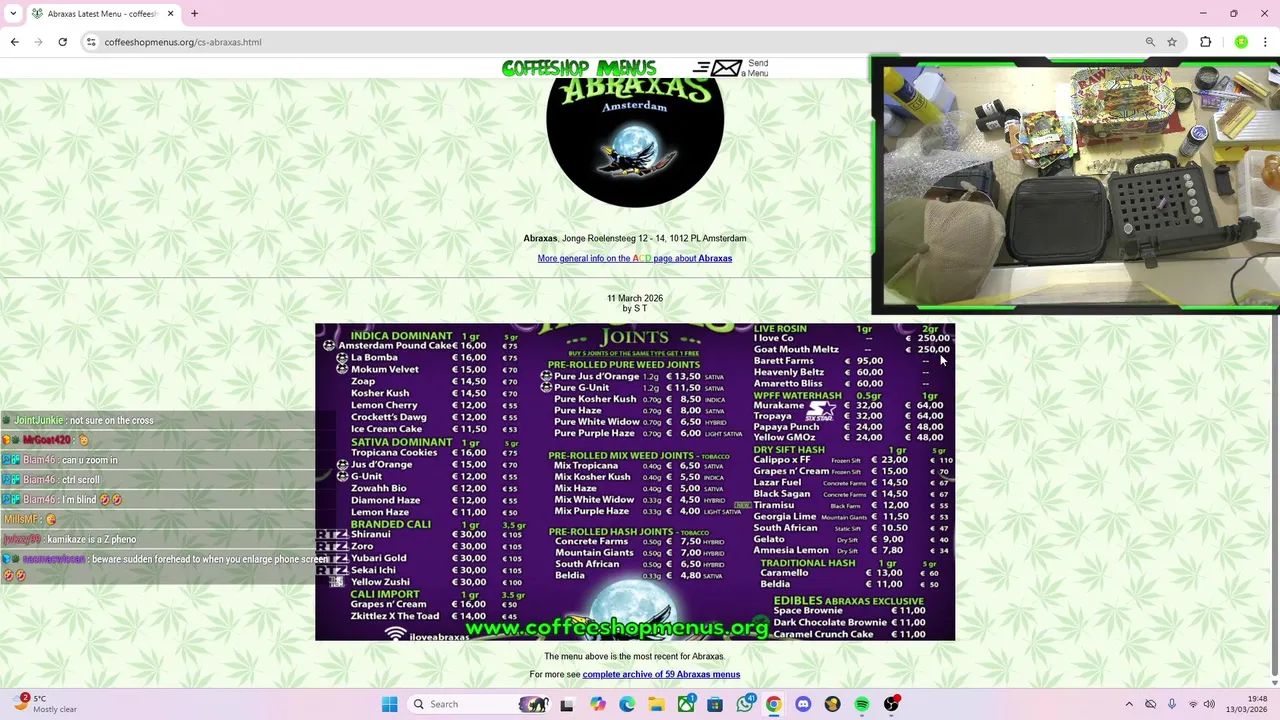This screenshot has height=720, width=1280.
Task: Open the weather widget on the taskbar
Action: pos(43,704)
